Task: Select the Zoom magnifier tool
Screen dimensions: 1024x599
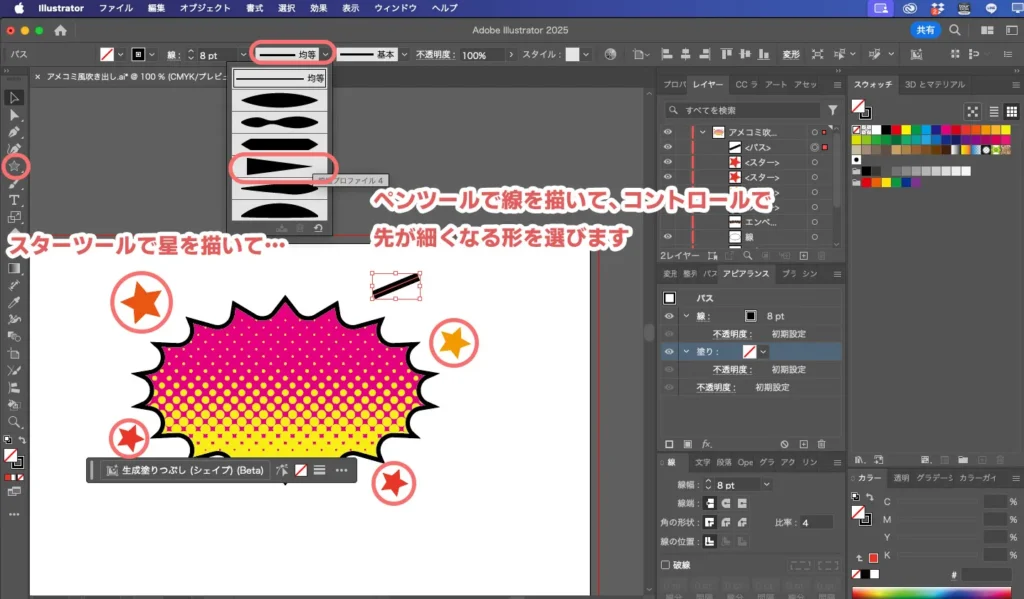Action: 14,422
